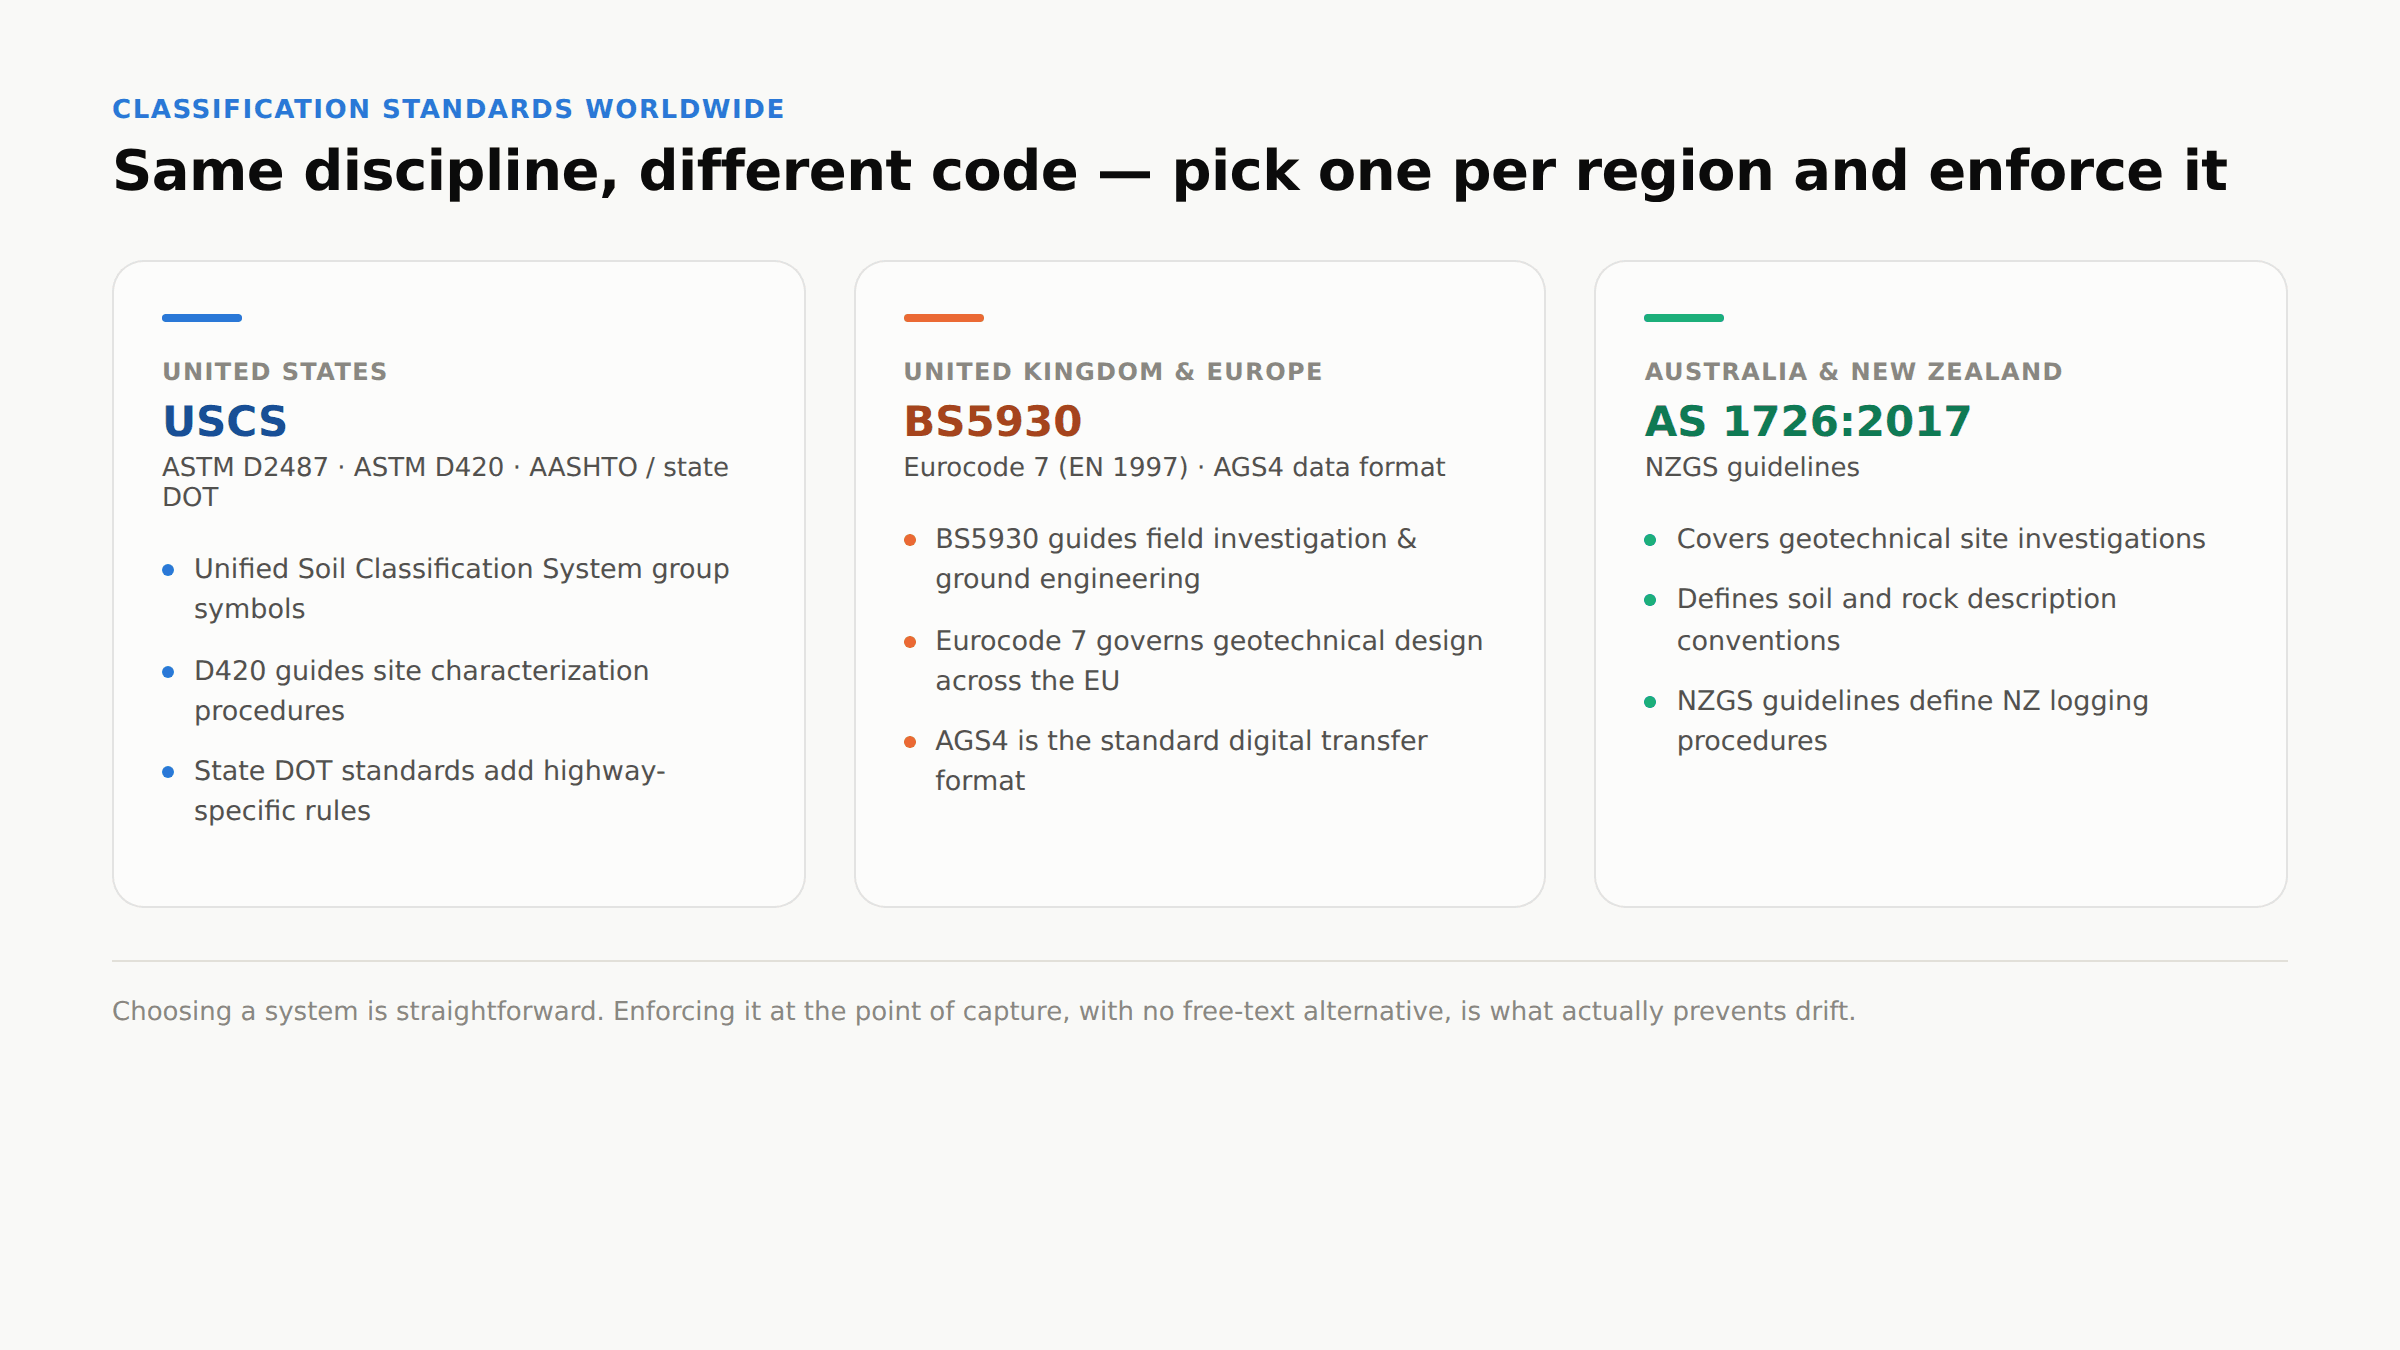This screenshot has height=1350, width=2400.
Task: Click the green bullet for NZGS guidelines define
Action: coord(1650,702)
